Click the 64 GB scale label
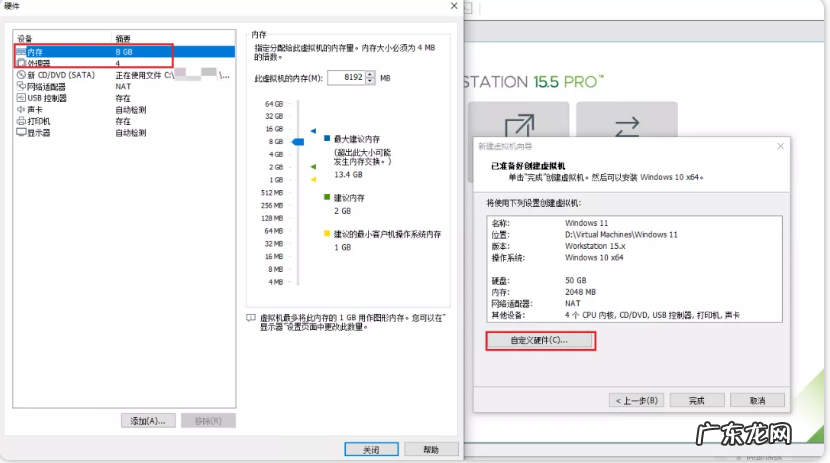830x463 pixels. point(274,104)
